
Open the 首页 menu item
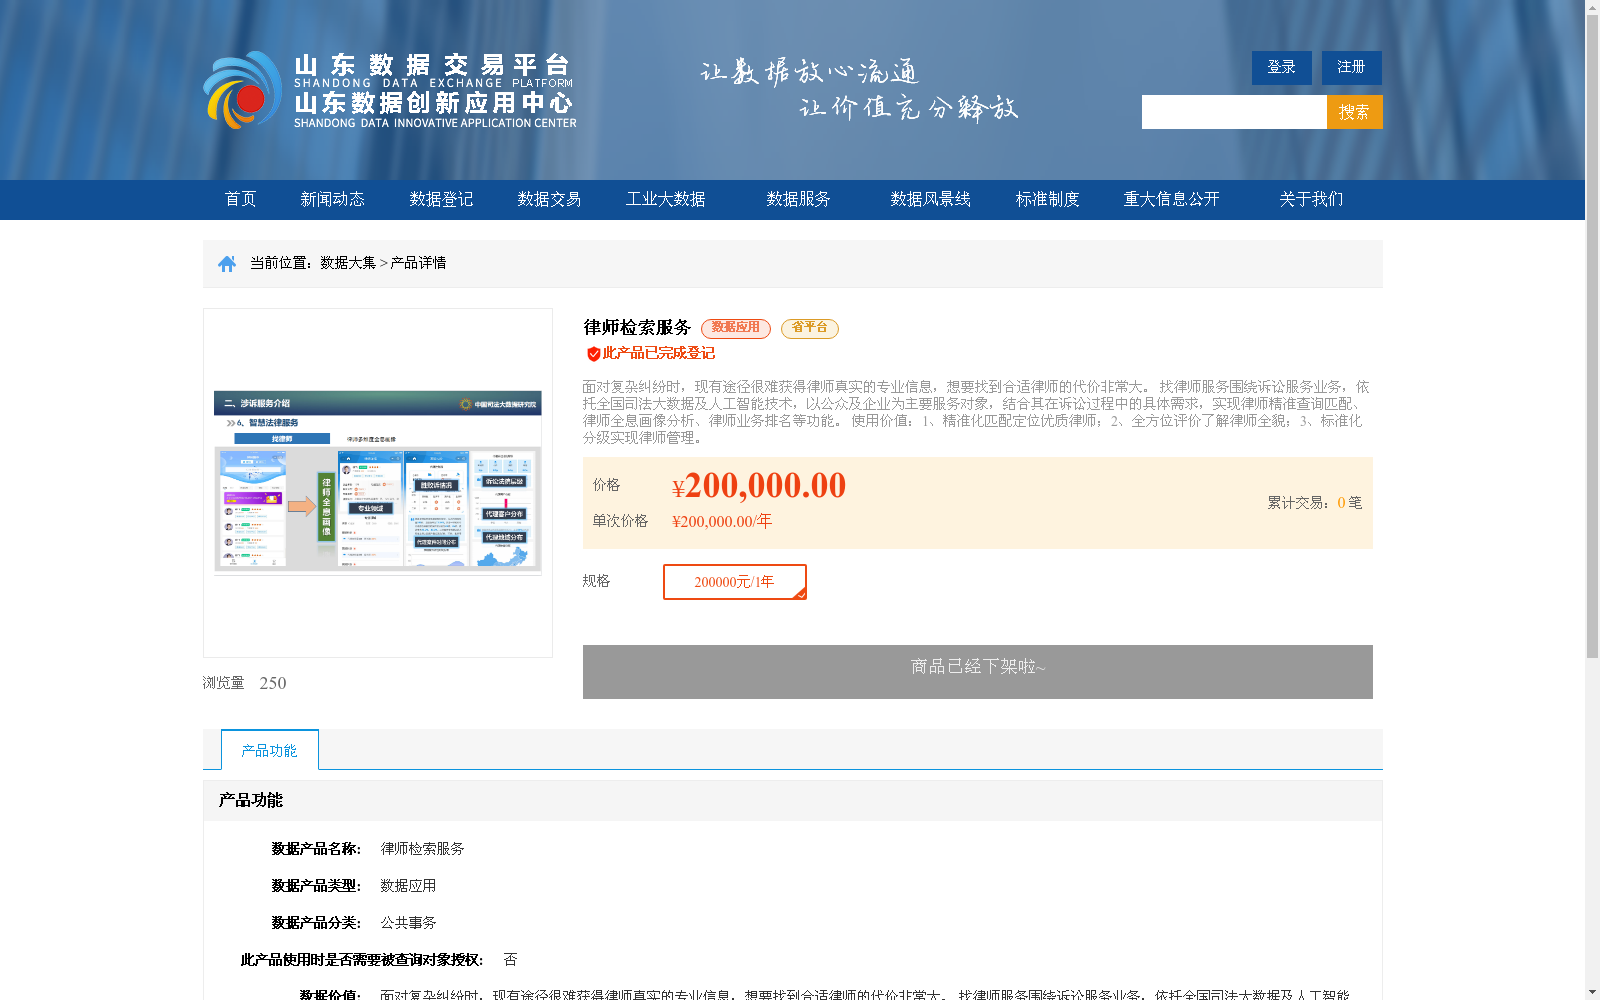[x=240, y=199]
